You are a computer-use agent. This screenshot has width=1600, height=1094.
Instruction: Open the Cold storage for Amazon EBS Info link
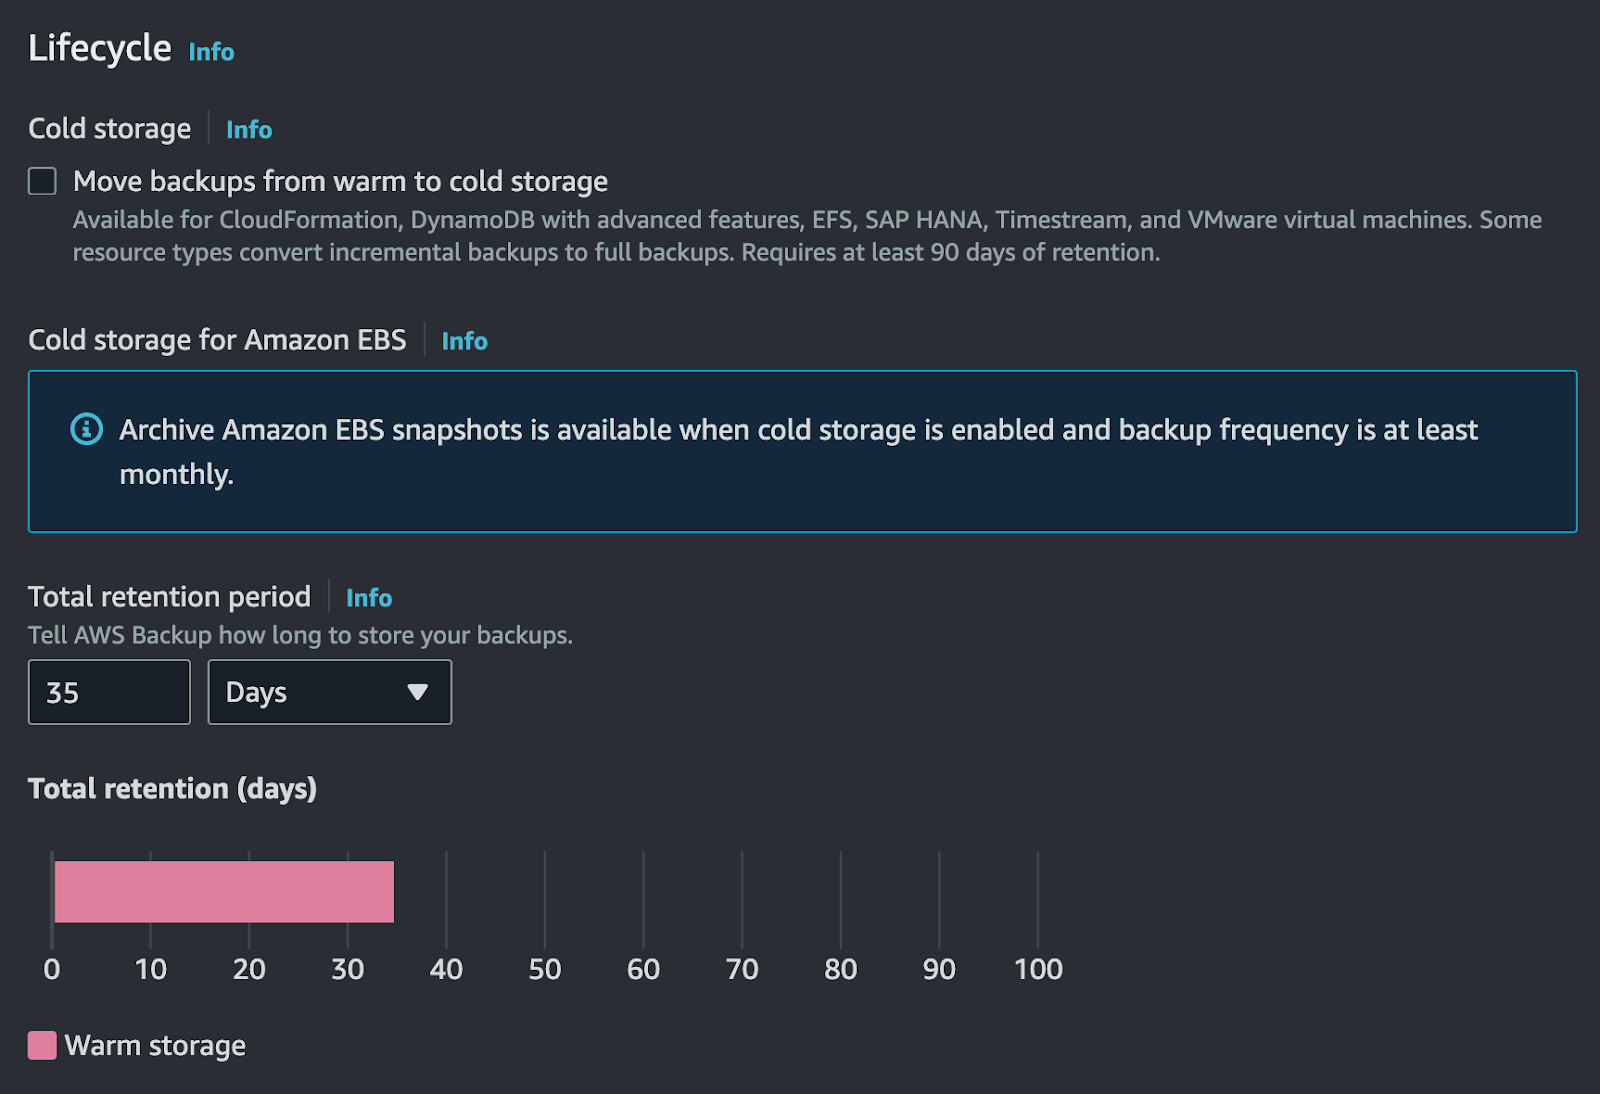click(x=464, y=341)
